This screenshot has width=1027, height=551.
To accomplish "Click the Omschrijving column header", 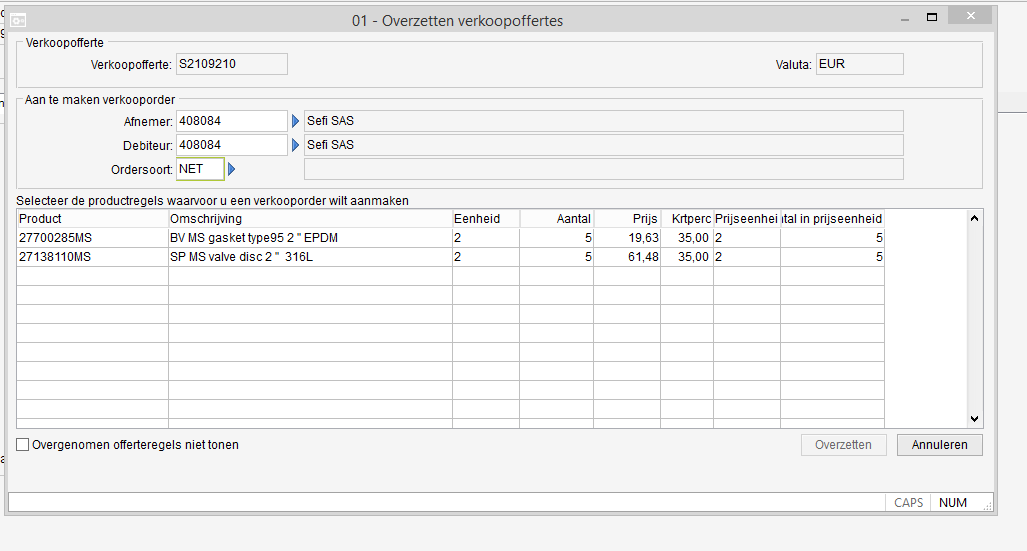I will [310, 219].
